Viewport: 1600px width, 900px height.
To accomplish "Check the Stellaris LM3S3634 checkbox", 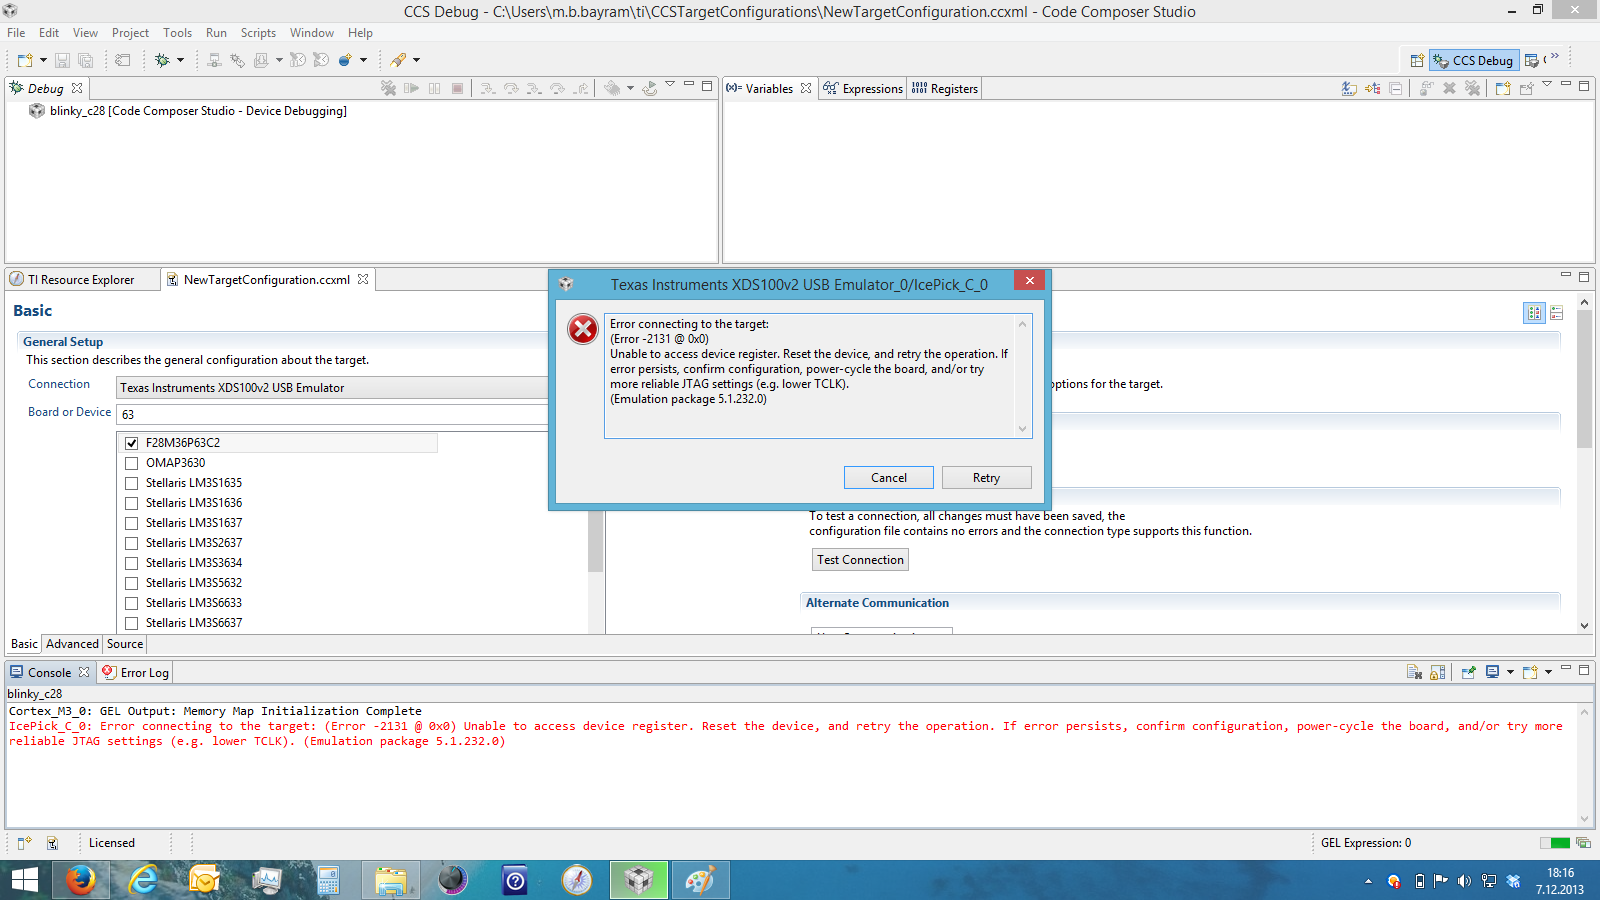I will pyautogui.click(x=131, y=563).
